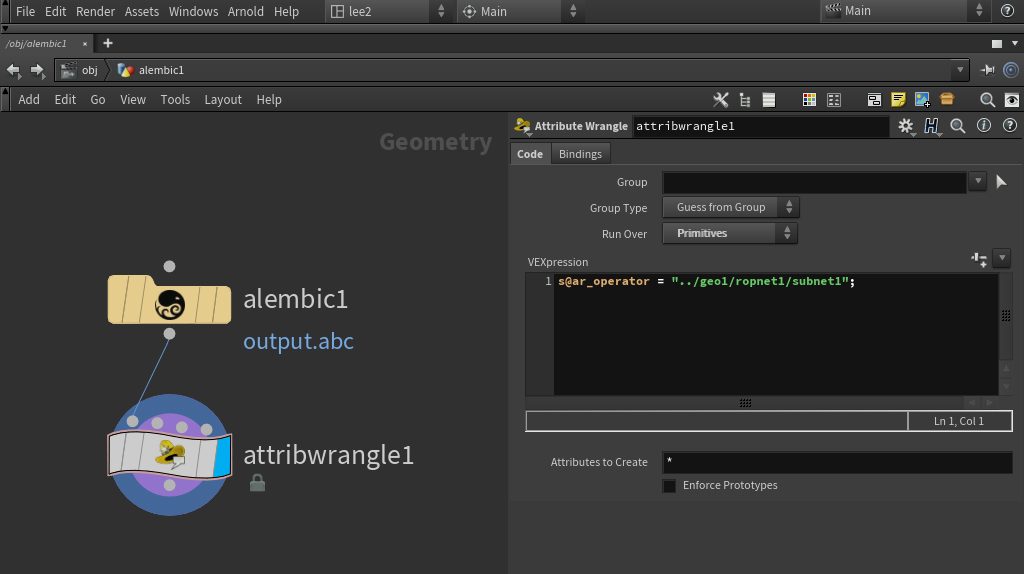Open the color palette icon in network toolbar
Screen dimensions: 1024x574
coord(810,100)
